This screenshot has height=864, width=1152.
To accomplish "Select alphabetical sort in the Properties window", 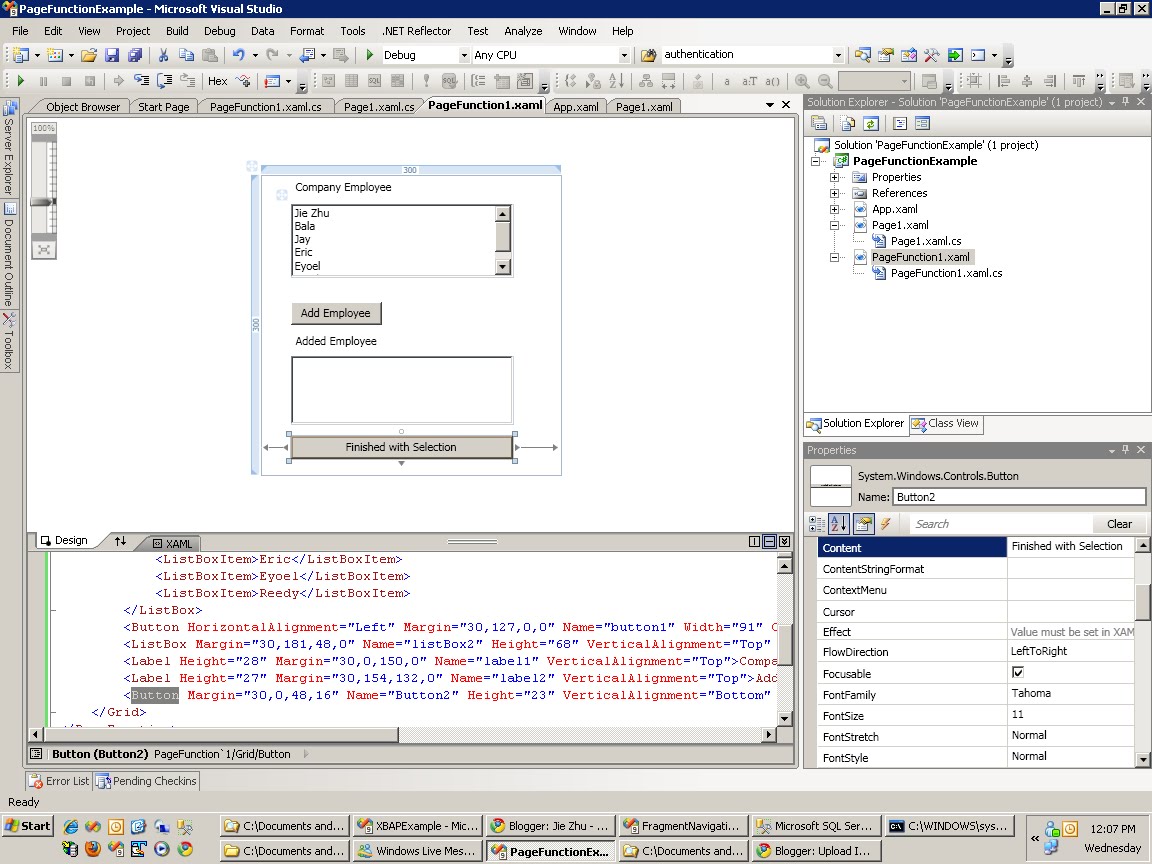I will (837, 523).
